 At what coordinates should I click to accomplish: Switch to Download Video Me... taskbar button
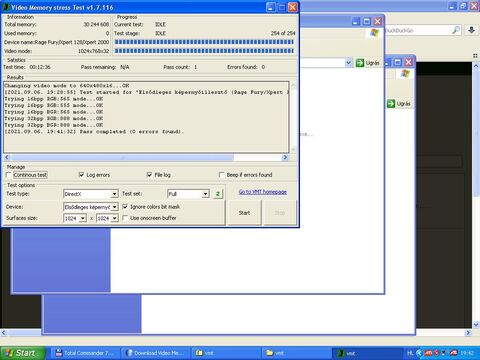pos(155,353)
